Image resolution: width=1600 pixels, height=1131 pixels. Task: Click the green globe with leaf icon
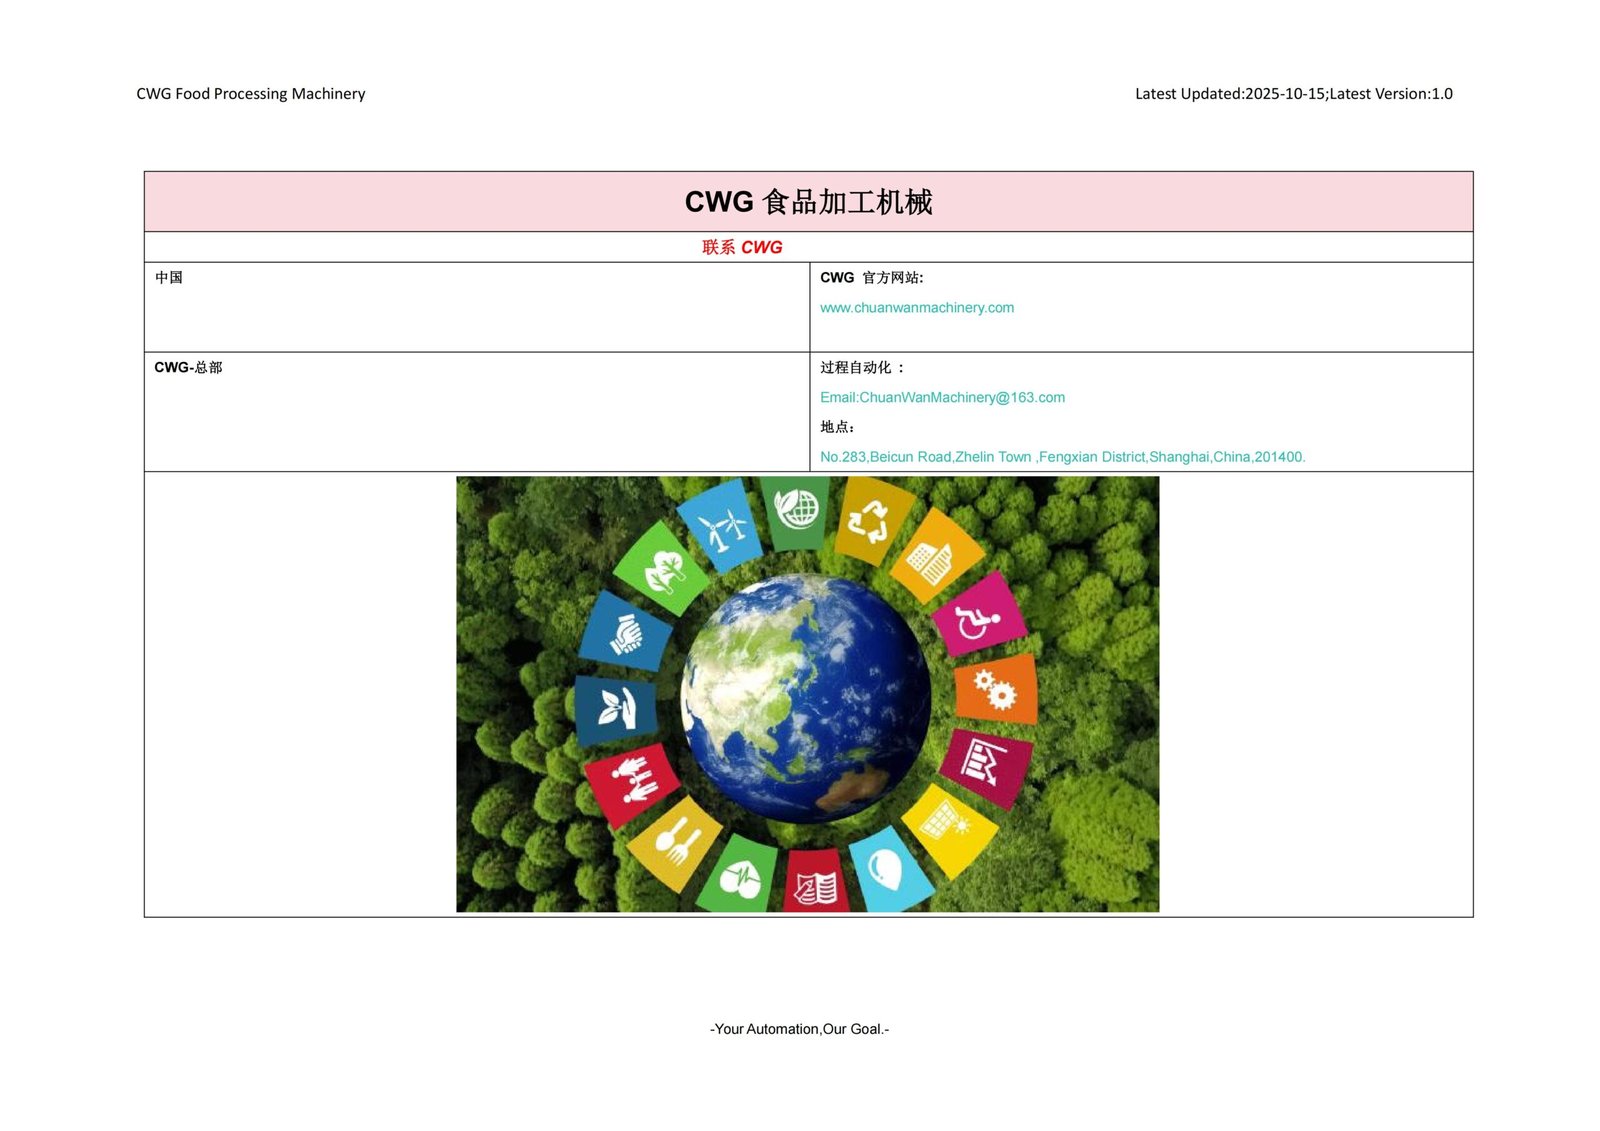click(x=796, y=510)
